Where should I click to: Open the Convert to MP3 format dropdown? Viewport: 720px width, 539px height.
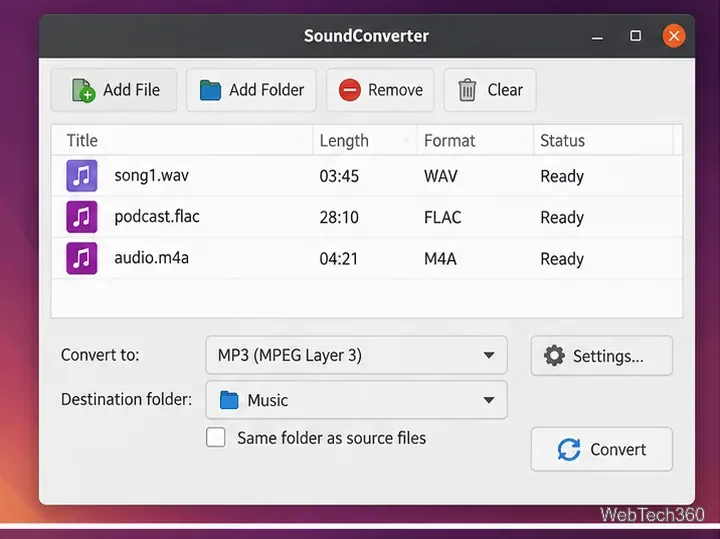356,355
